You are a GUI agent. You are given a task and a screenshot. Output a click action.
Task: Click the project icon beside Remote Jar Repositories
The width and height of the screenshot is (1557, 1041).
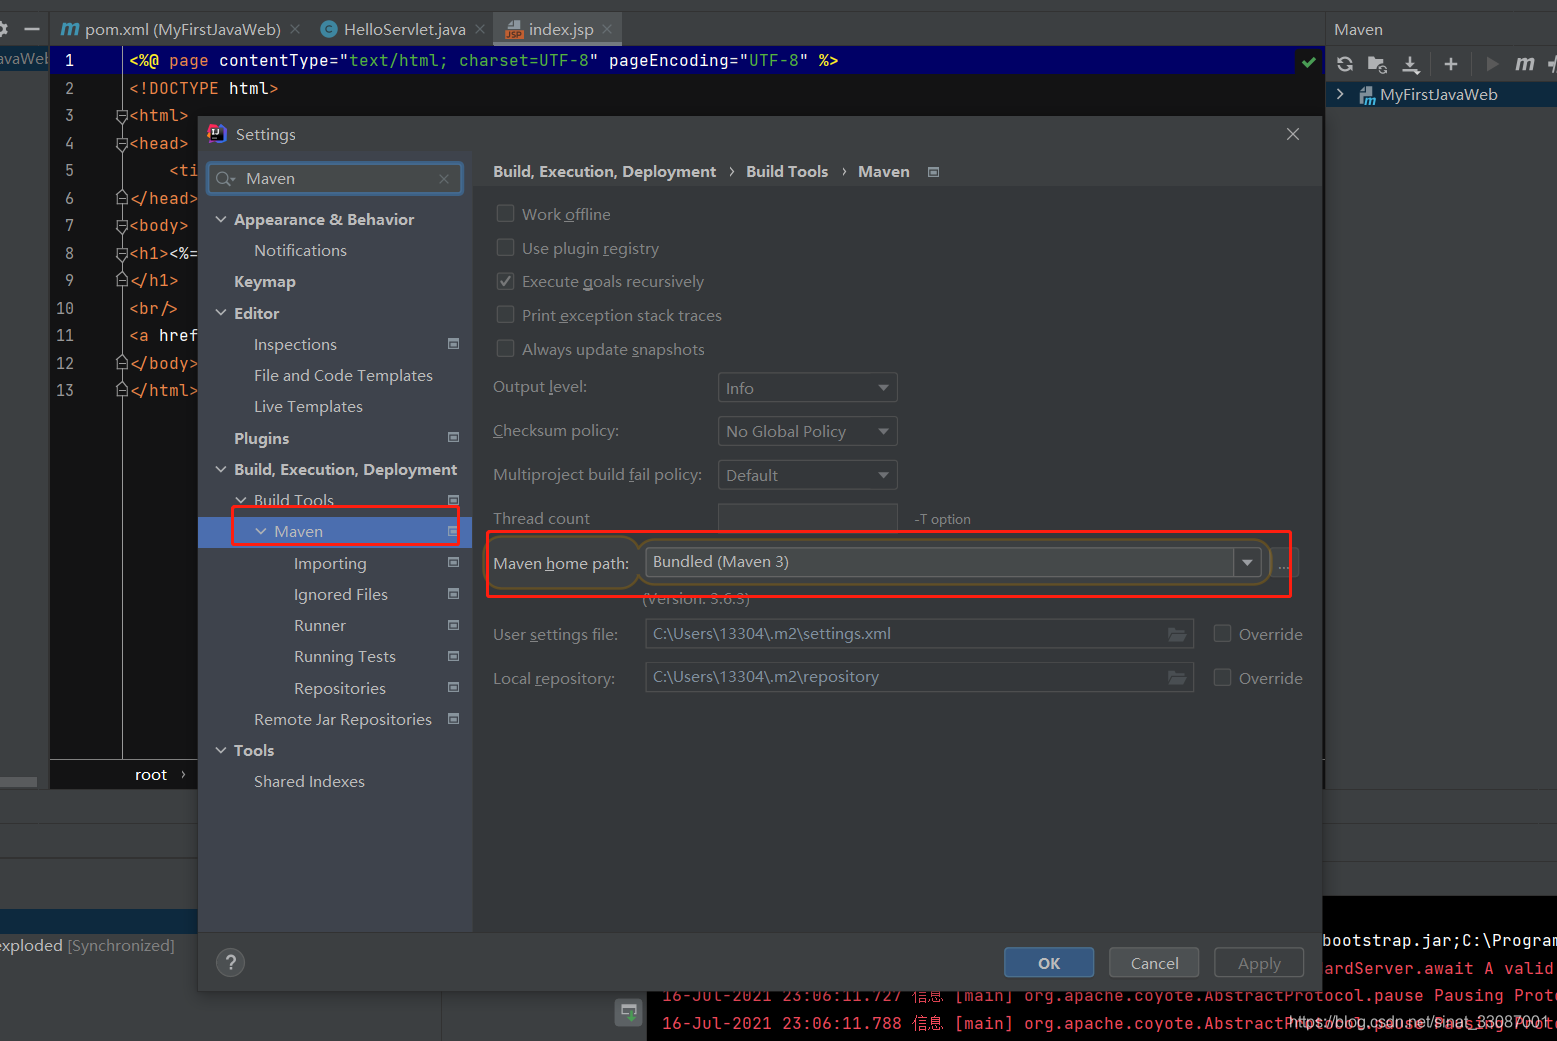pyautogui.click(x=453, y=719)
